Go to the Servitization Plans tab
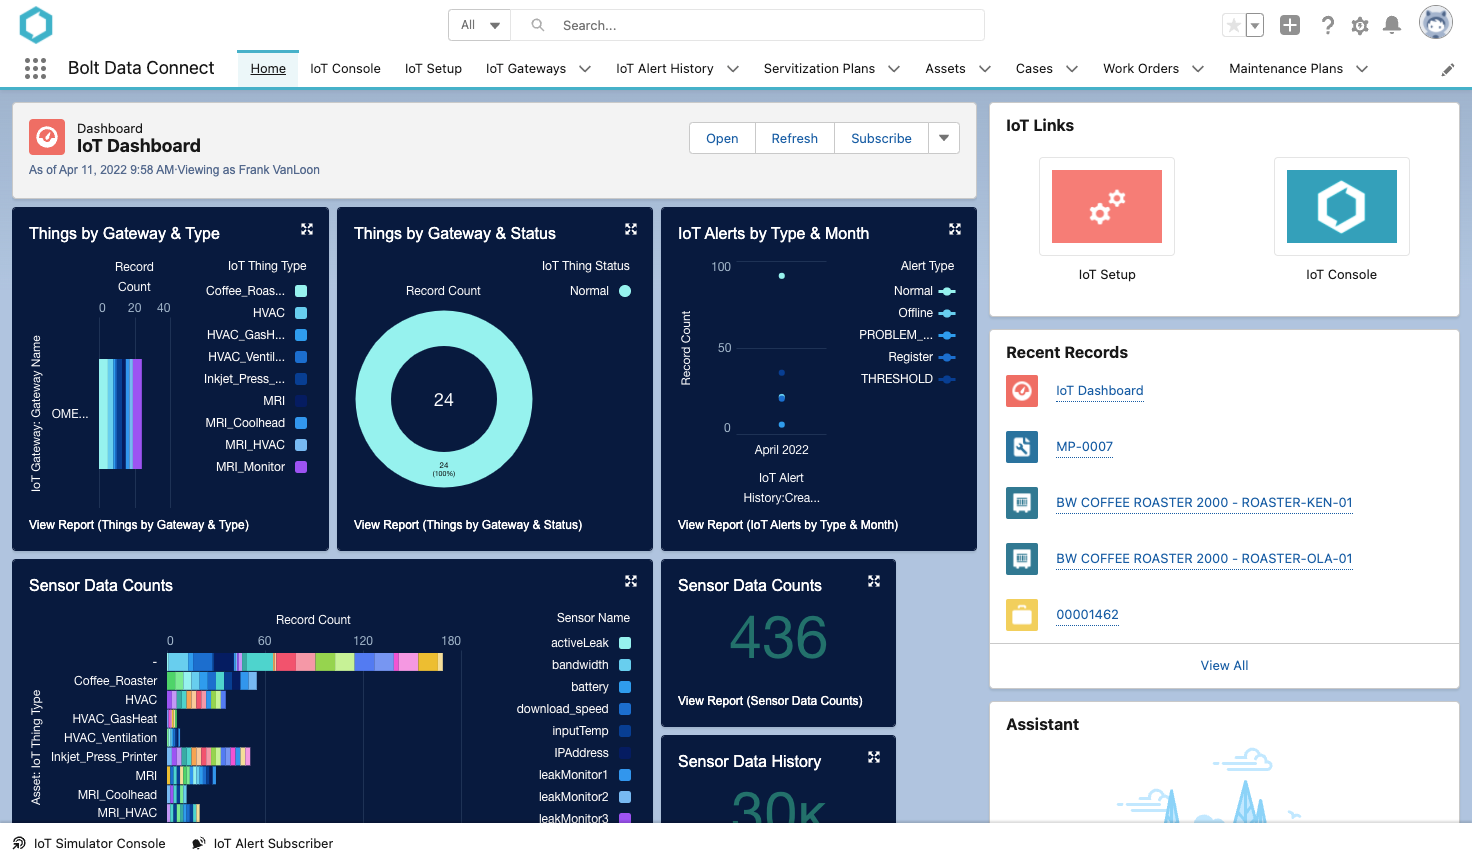Screen dimensions: 1472x863 pyautogui.click(x=819, y=69)
